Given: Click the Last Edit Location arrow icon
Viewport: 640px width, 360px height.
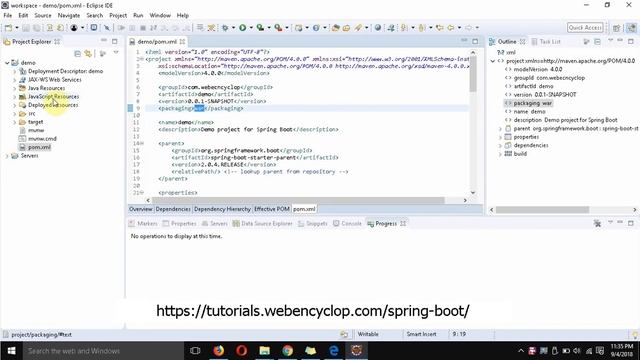Looking at the screenshot, I should pos(440,28).
